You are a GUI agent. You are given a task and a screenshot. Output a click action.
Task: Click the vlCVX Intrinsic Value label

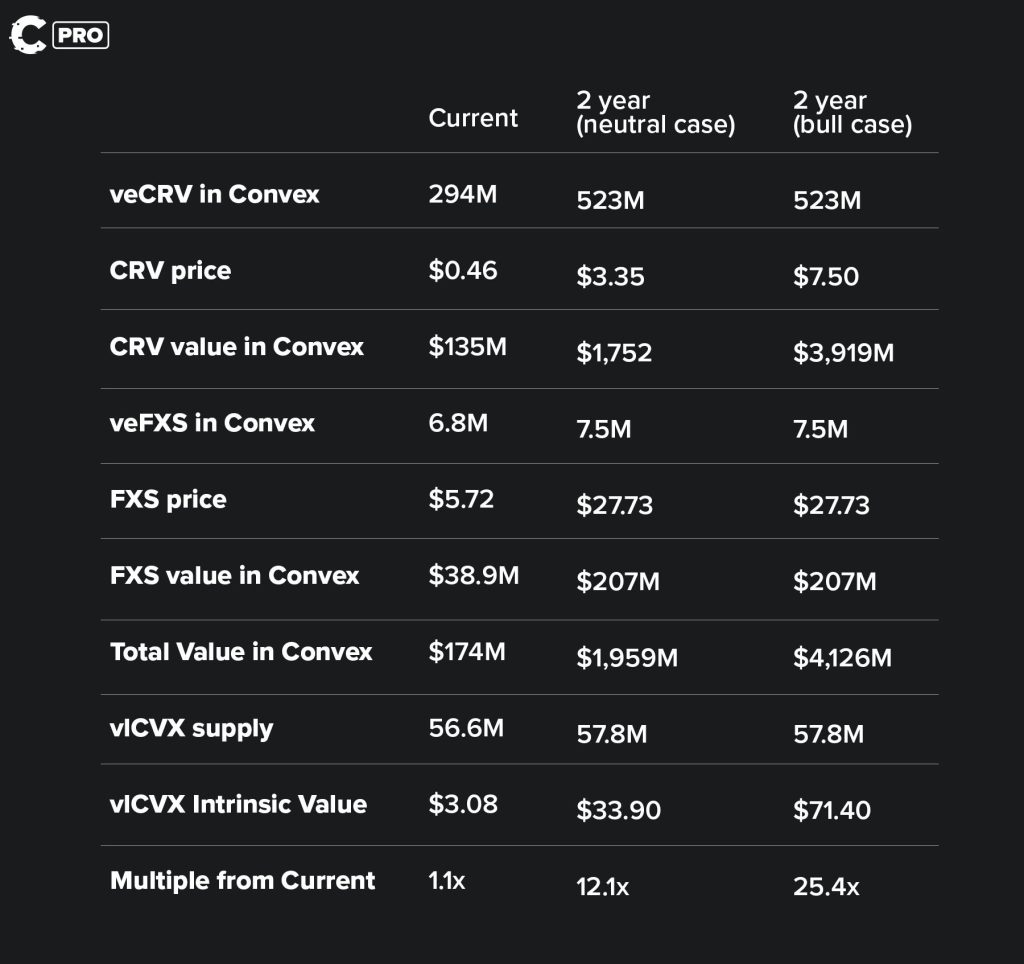(238, 804)
